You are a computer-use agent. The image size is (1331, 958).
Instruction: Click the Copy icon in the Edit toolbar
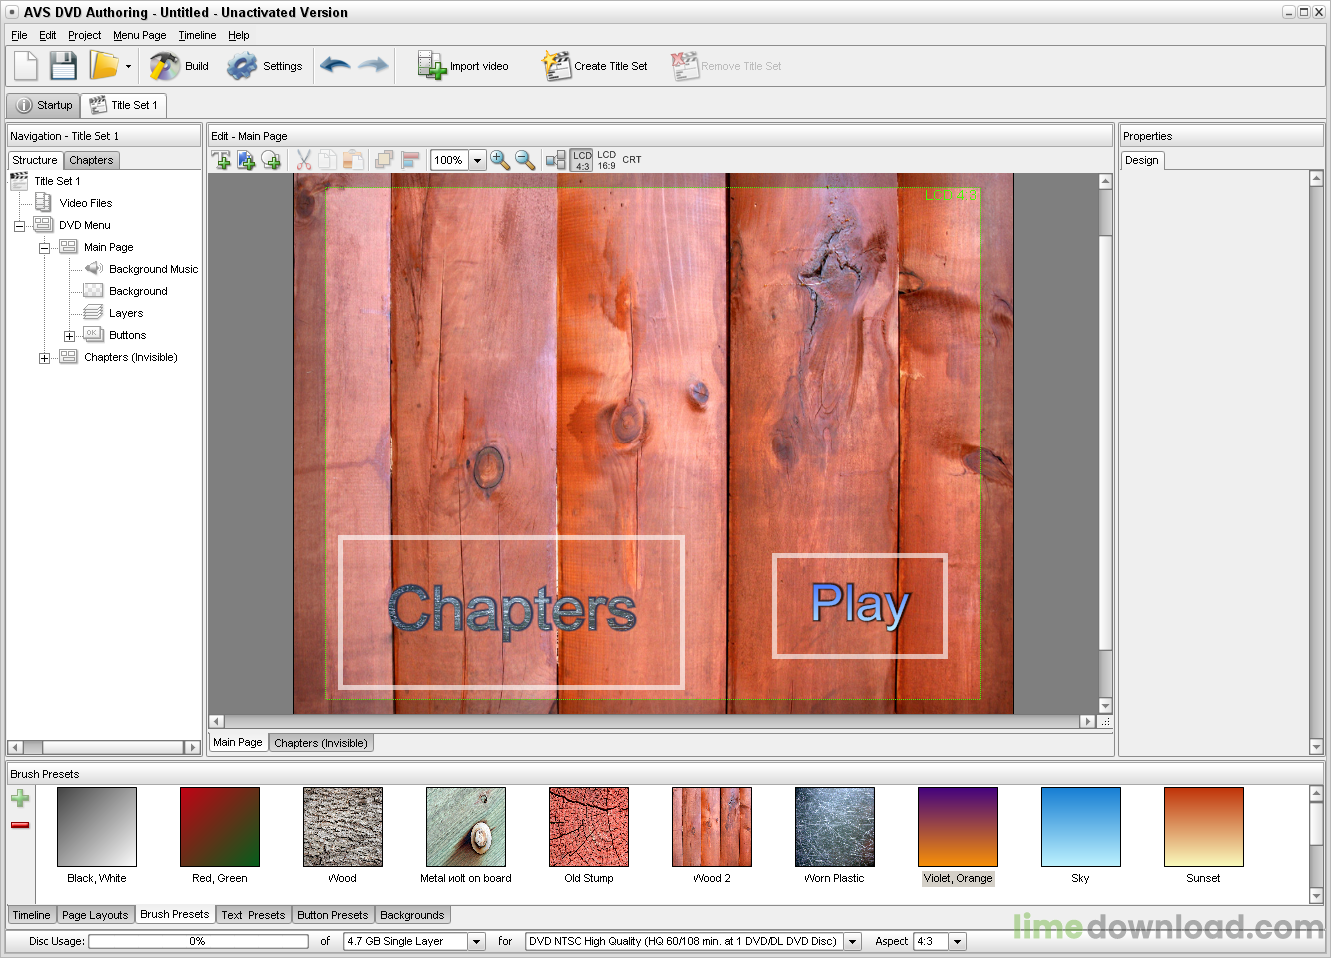pyautogui.click(x=328, y=160)
